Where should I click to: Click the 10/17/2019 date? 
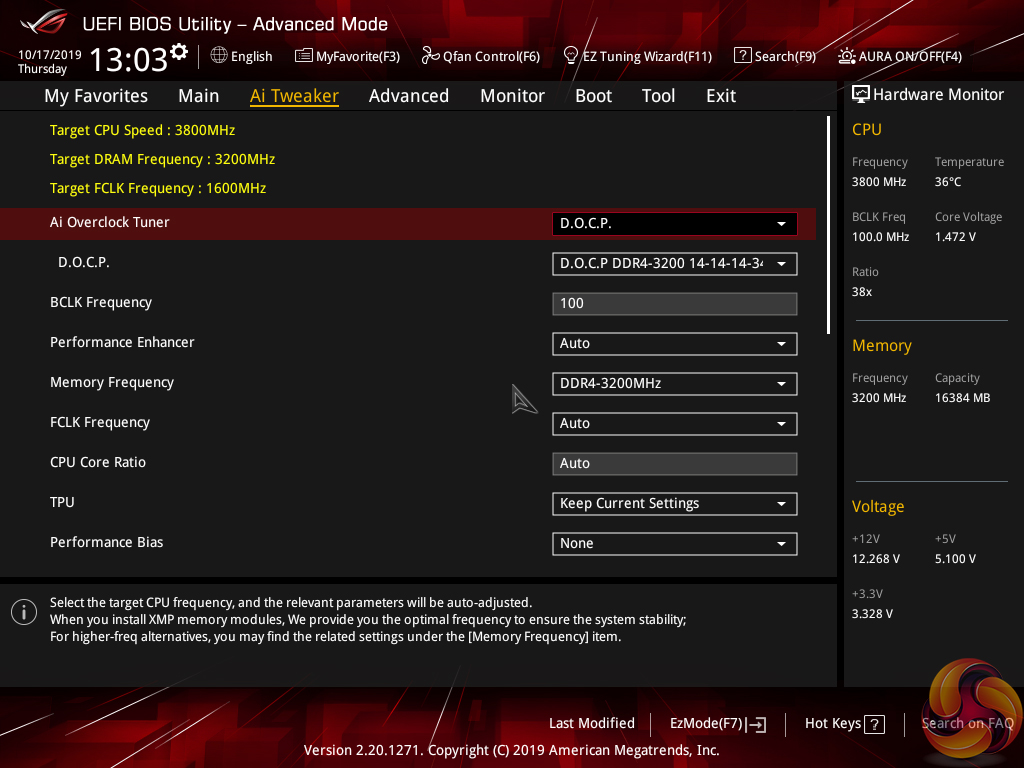pyautogui.click(x=50, y=55)
